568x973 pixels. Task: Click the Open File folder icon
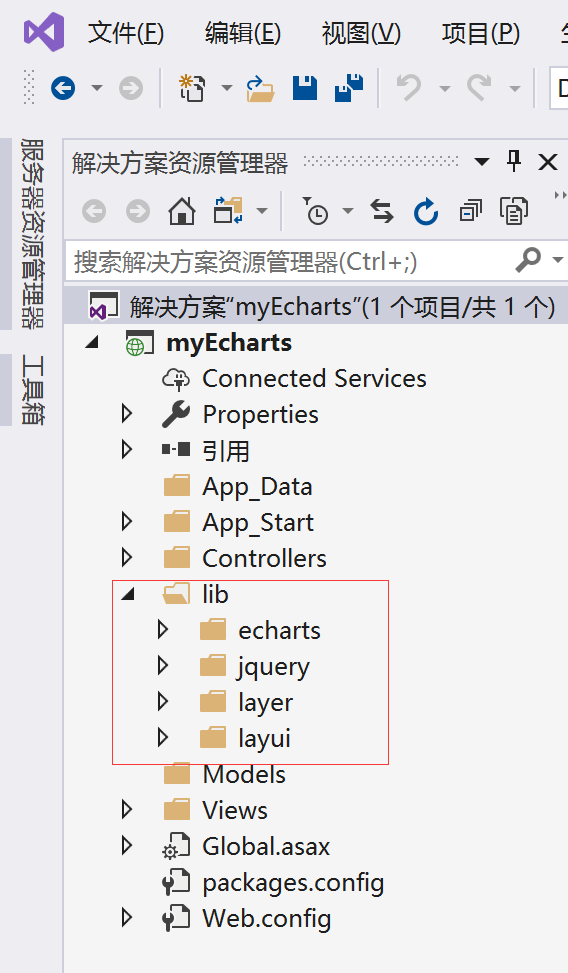click(260, 88)
